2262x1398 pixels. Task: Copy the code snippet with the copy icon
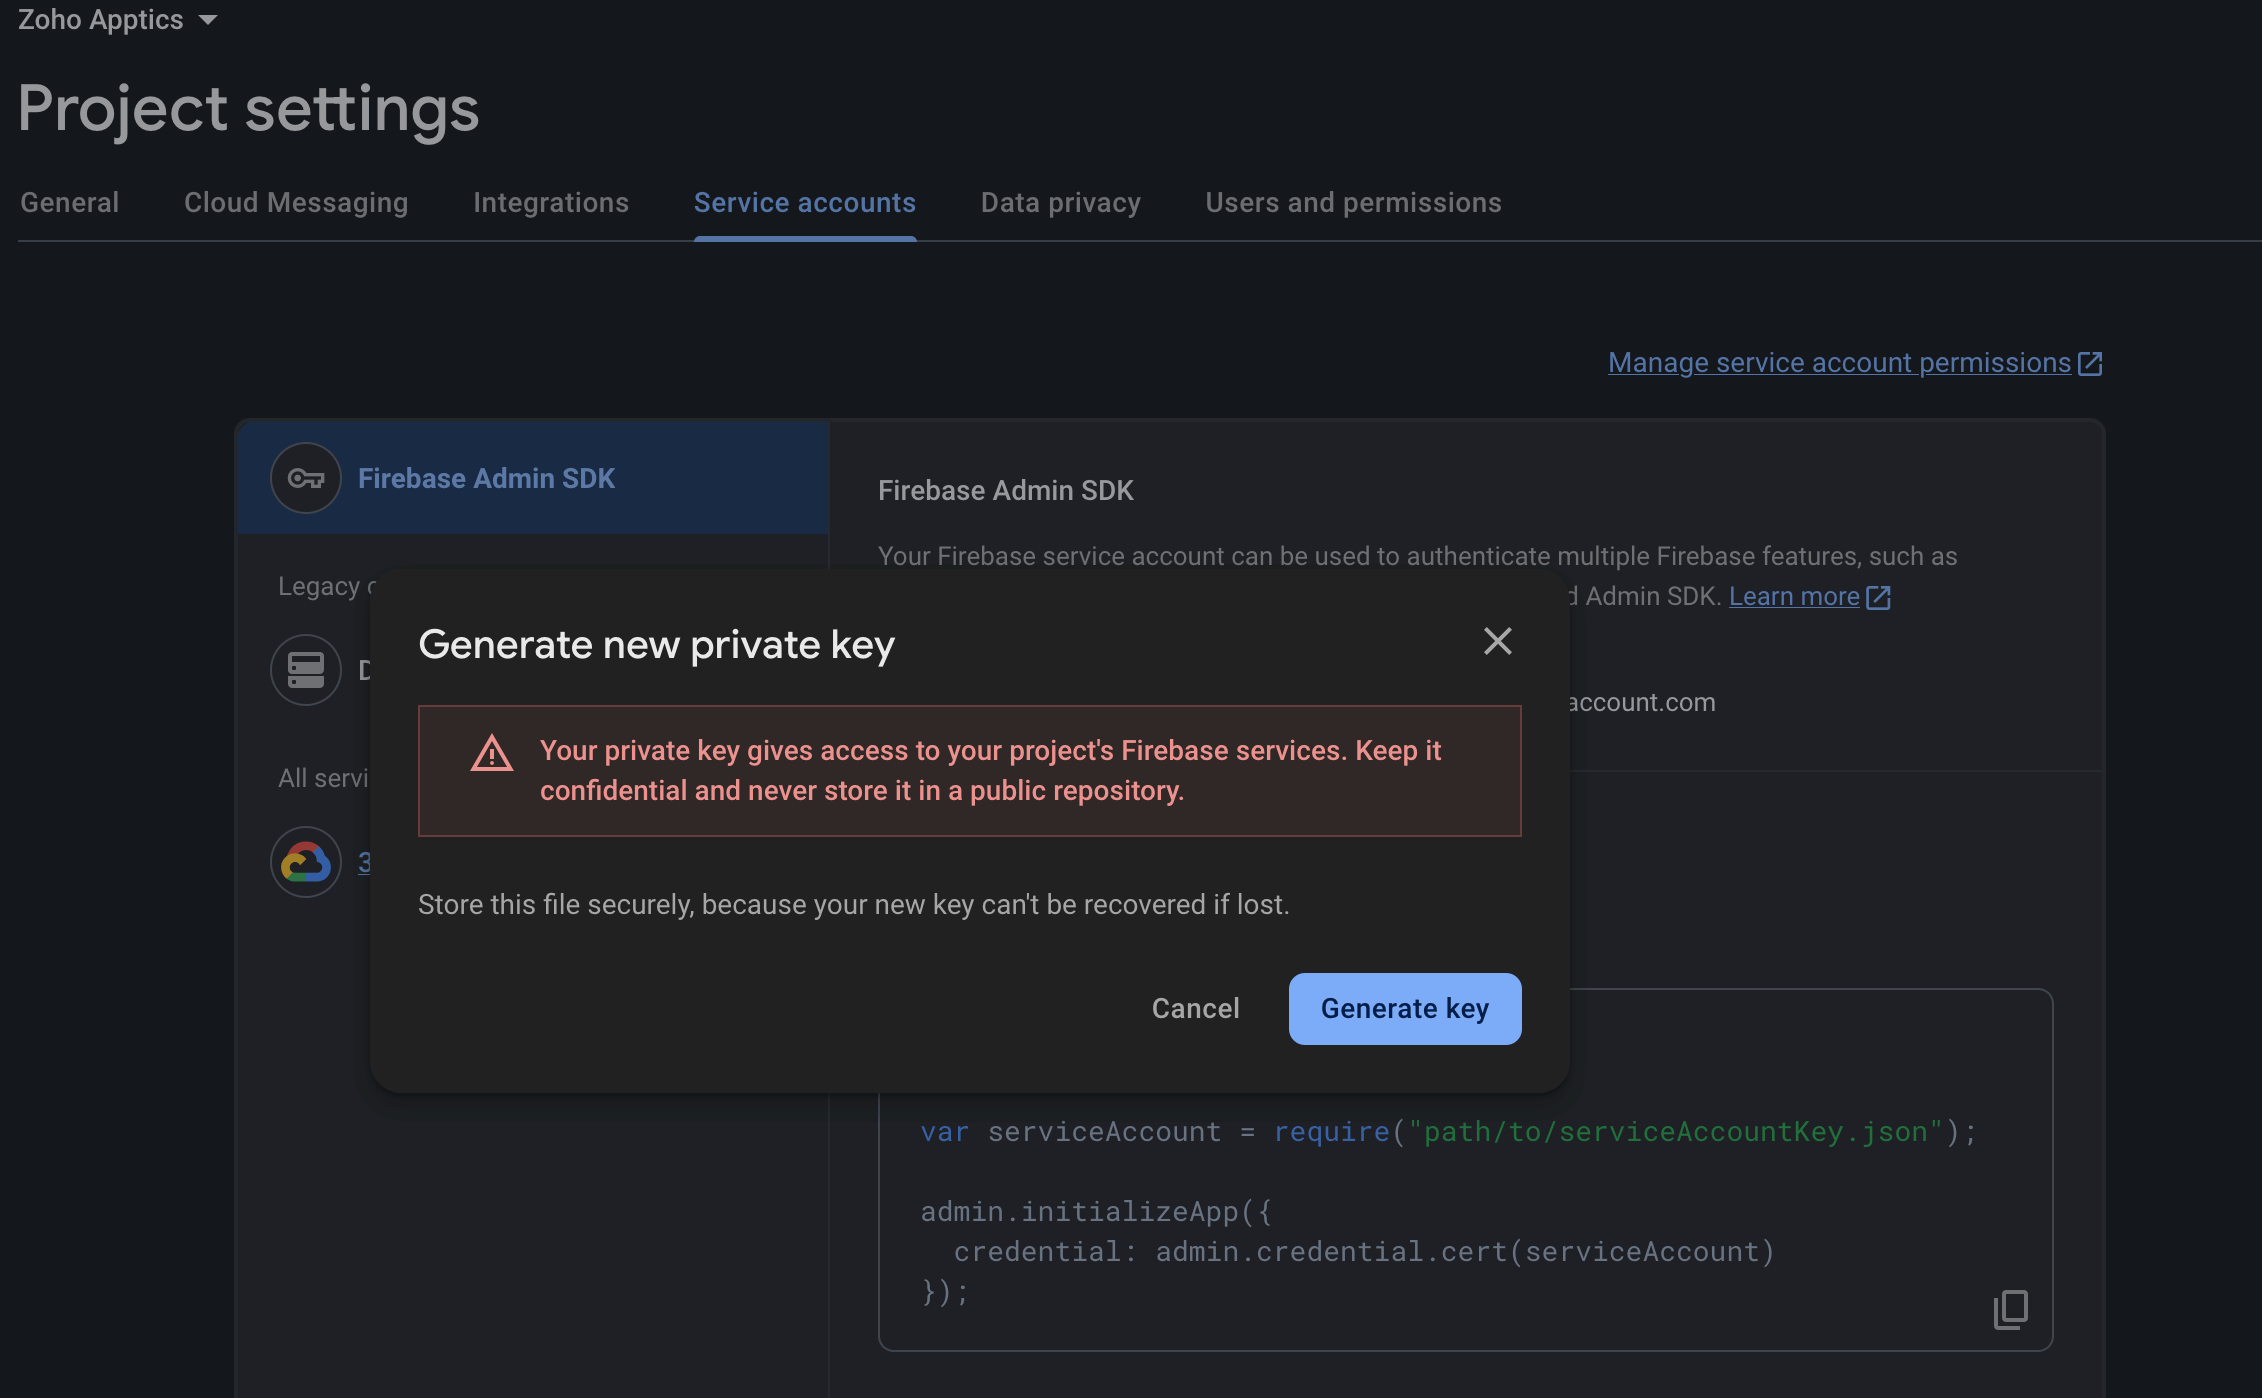(x=2010, y=1309)
